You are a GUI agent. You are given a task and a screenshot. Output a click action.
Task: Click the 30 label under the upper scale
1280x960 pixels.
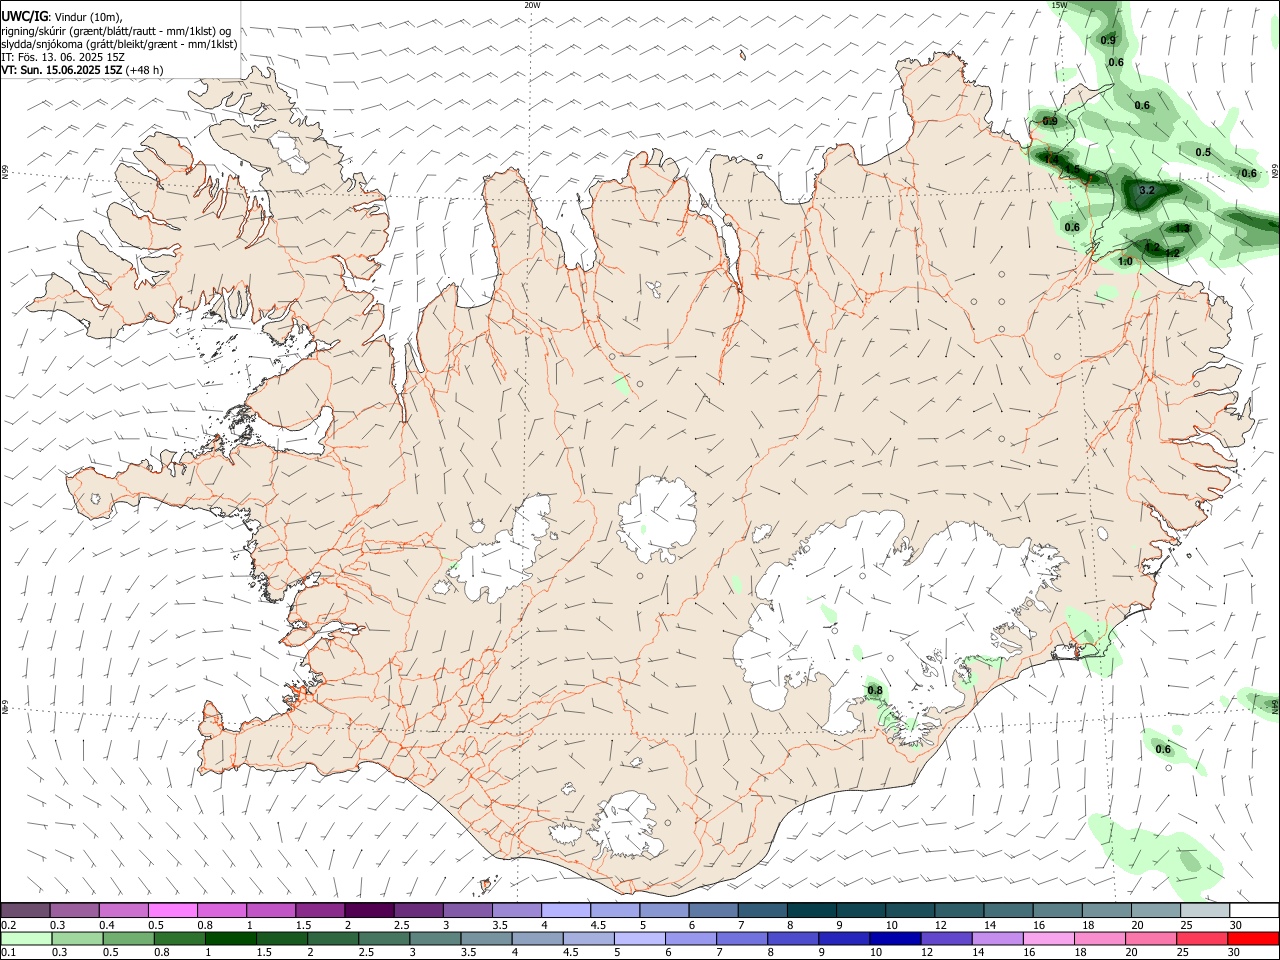pyautogui.click(x=1236, y=925)
